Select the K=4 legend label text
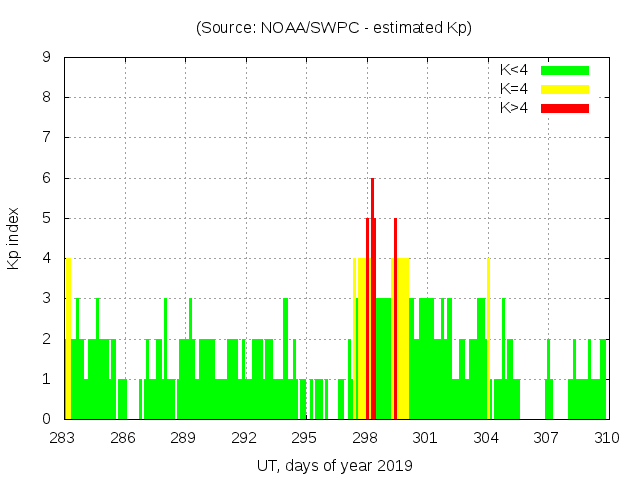Screen dimensions: 640x480 pyautogui.click(x=516, y=89)
